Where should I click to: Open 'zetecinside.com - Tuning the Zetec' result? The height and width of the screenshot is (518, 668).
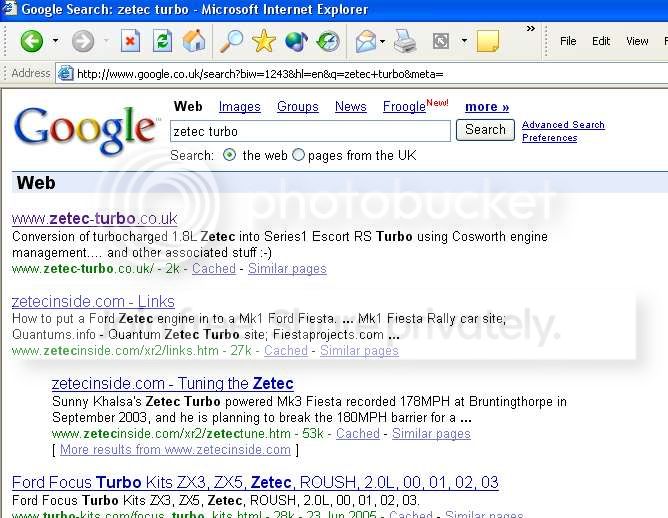pyautogui.click(x=173, y=384)
